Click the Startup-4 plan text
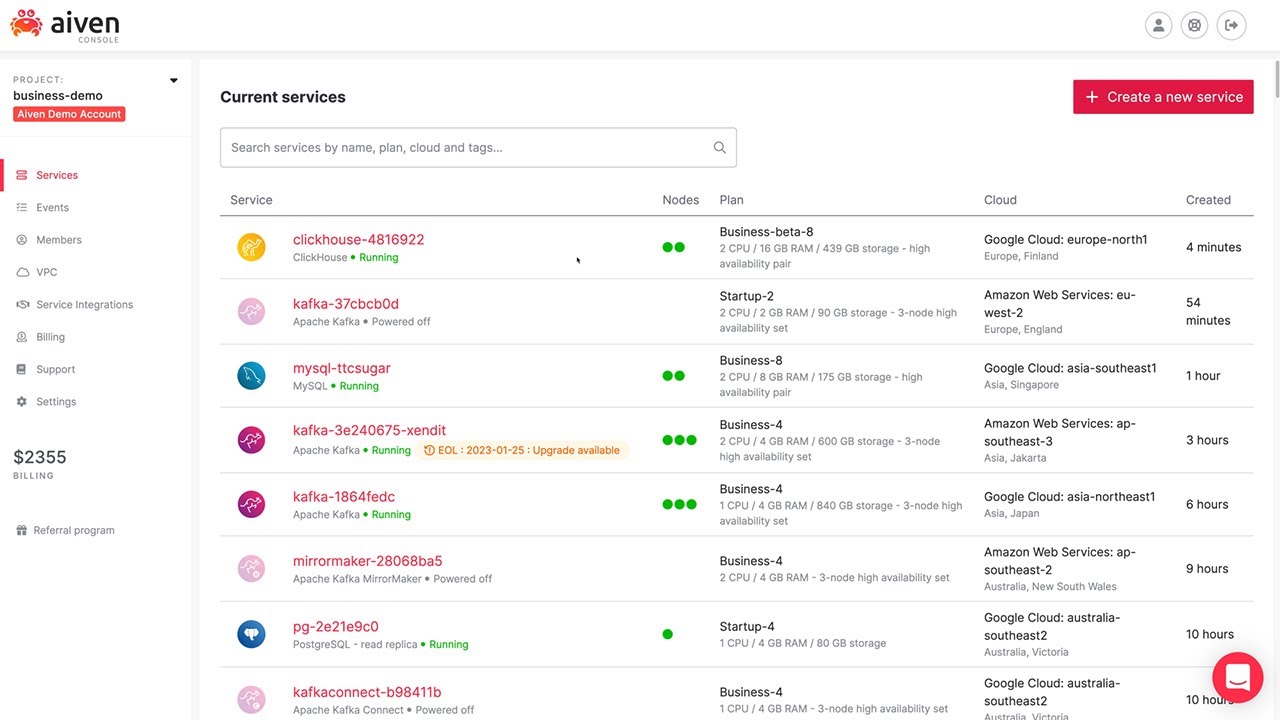 [746, 626]
